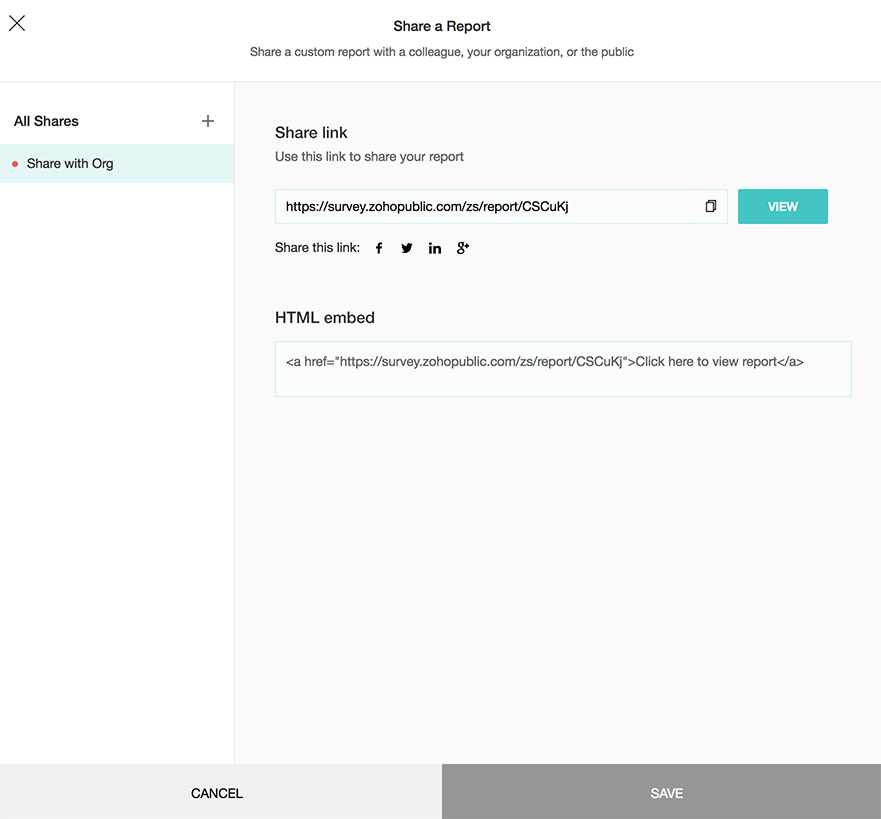Click the 'Share this link:' label
This screenshot has width=881, height=819.
[x=317, y=248]
